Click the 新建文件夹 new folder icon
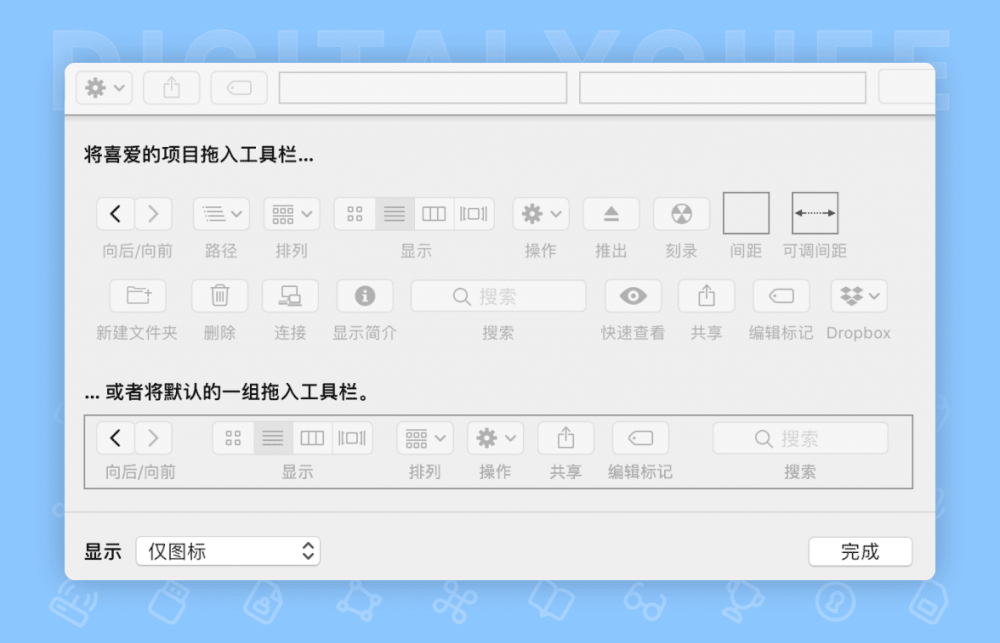 pos(138,296)
